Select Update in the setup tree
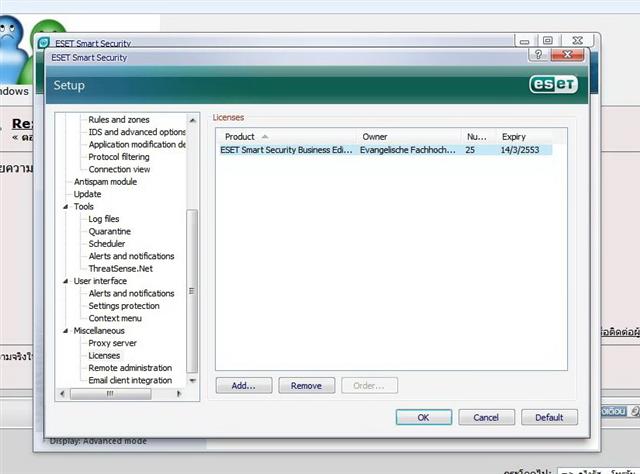Image resolution: width=640 pixels, height=474 pixels. [87, 194]
